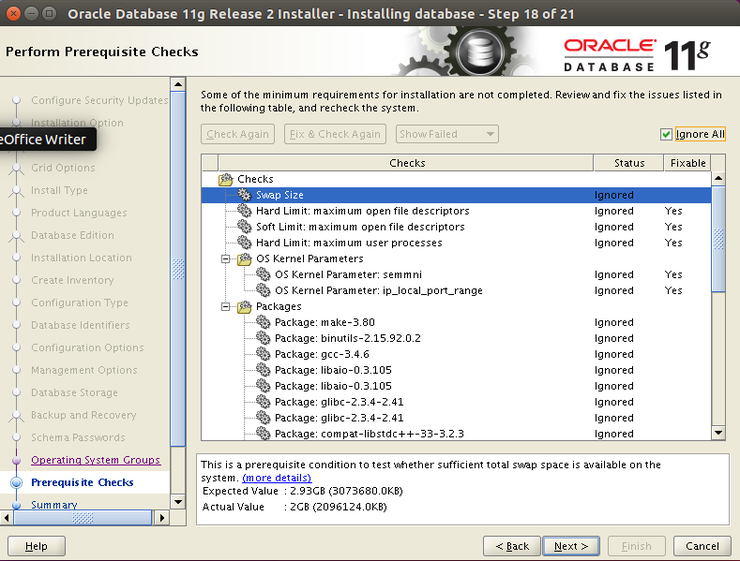Click the Packages folder icon
The width and height of the screenshot is (740, 561).
(x=244, y=307)
